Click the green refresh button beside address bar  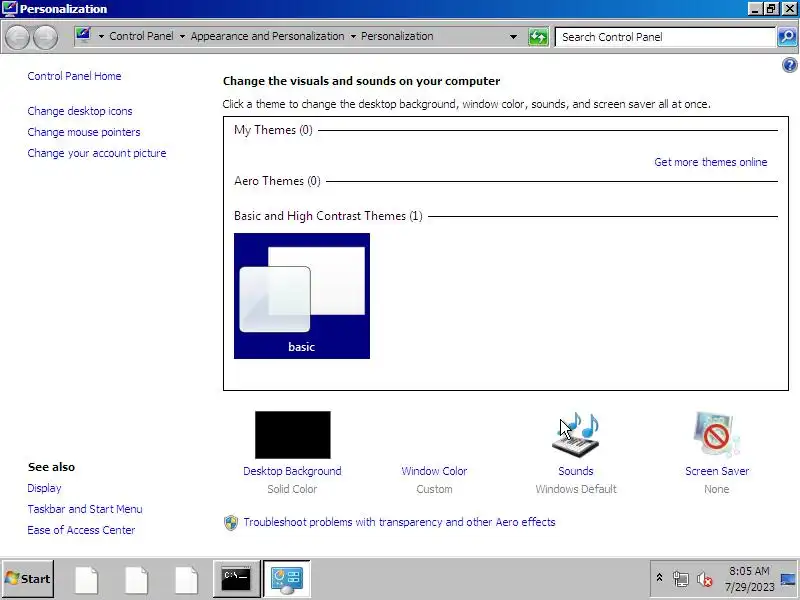pos(538,37)
